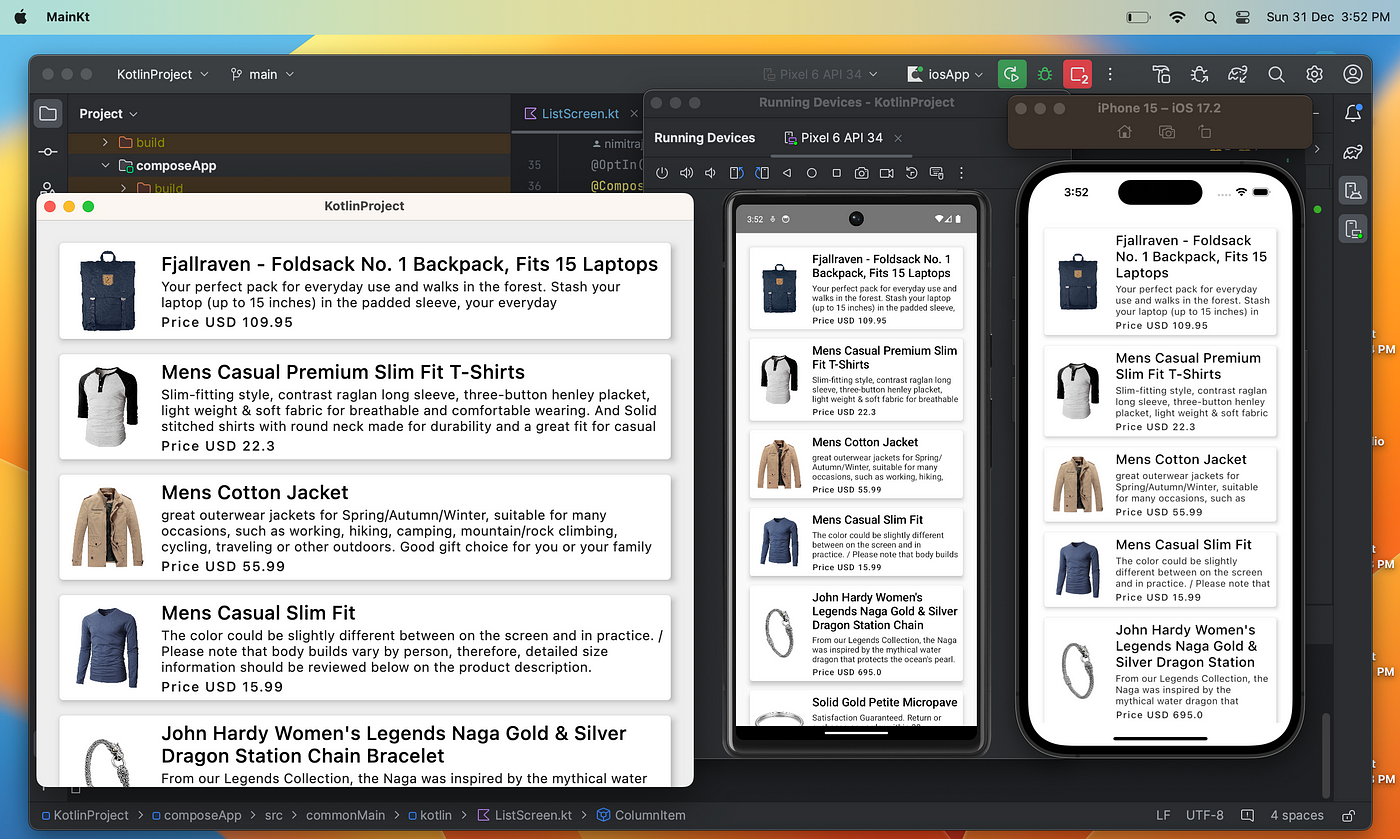The height and width of the screenshot is (839, 1400).
Task: Open the display/hardware input icon in emulator toolbar
Action: [x=936, y=173]
